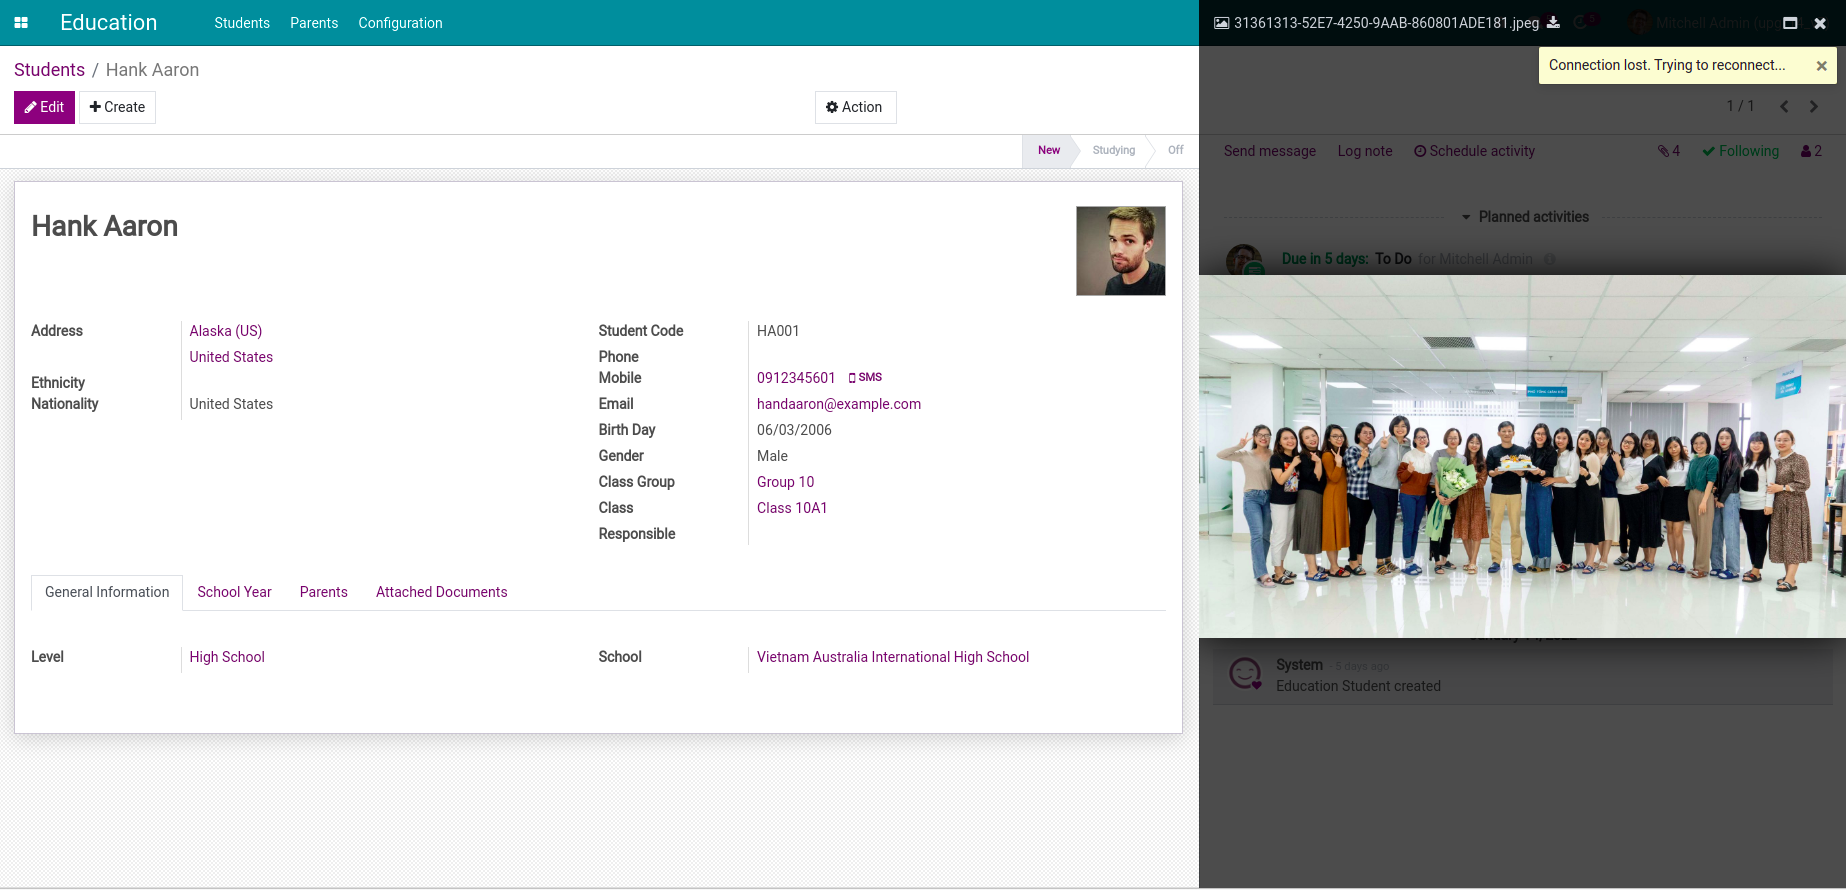Screen dimensions: 1846x890
Task: Click the attachments paperclip counter
Action: (1669, 151)
